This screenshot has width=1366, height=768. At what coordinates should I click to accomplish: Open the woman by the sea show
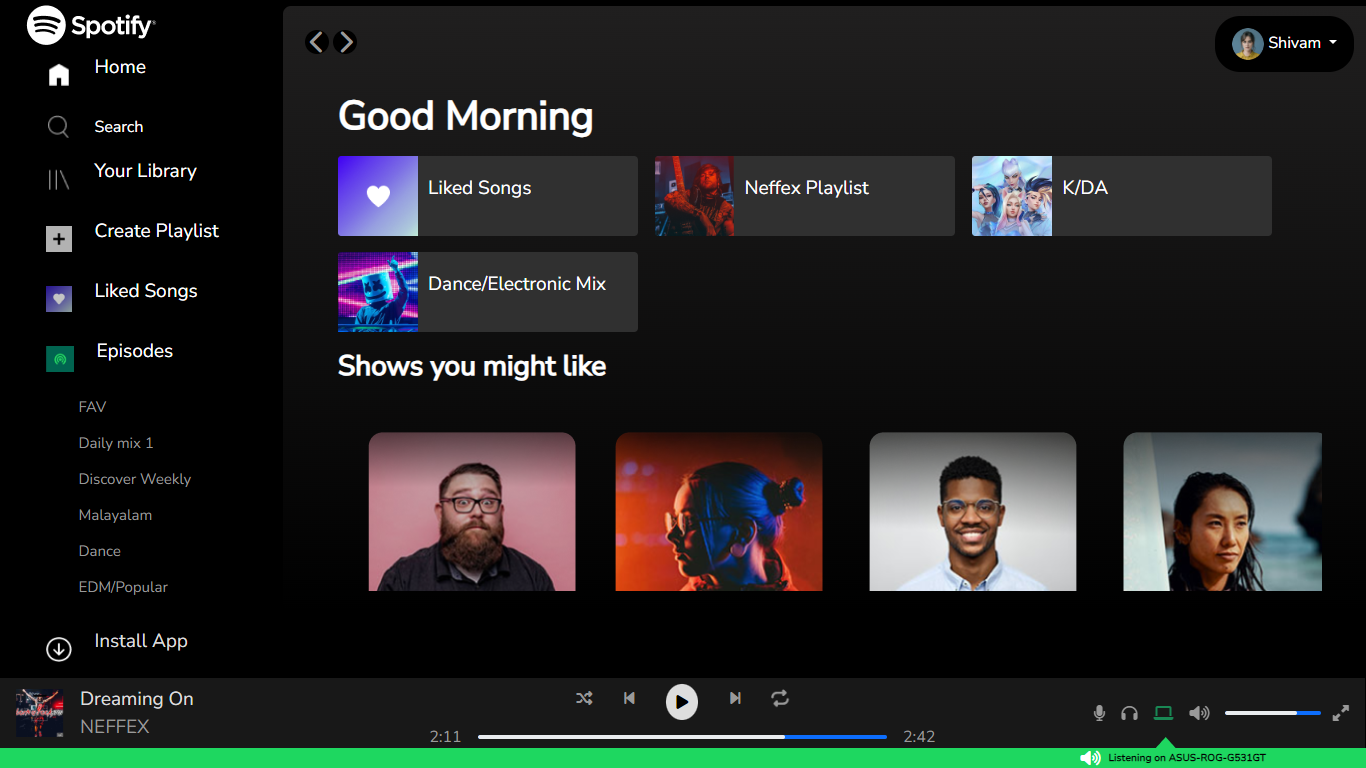pos(1222,511)
